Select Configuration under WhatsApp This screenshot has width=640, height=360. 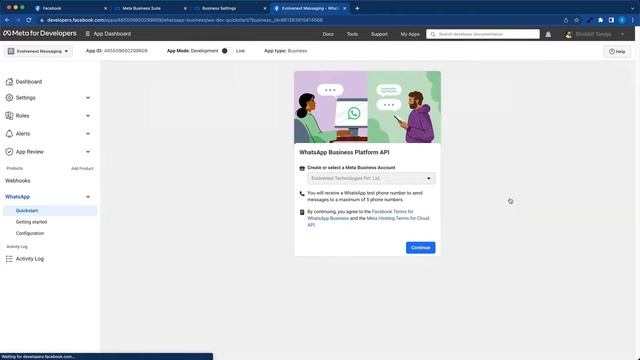[30, 233]
